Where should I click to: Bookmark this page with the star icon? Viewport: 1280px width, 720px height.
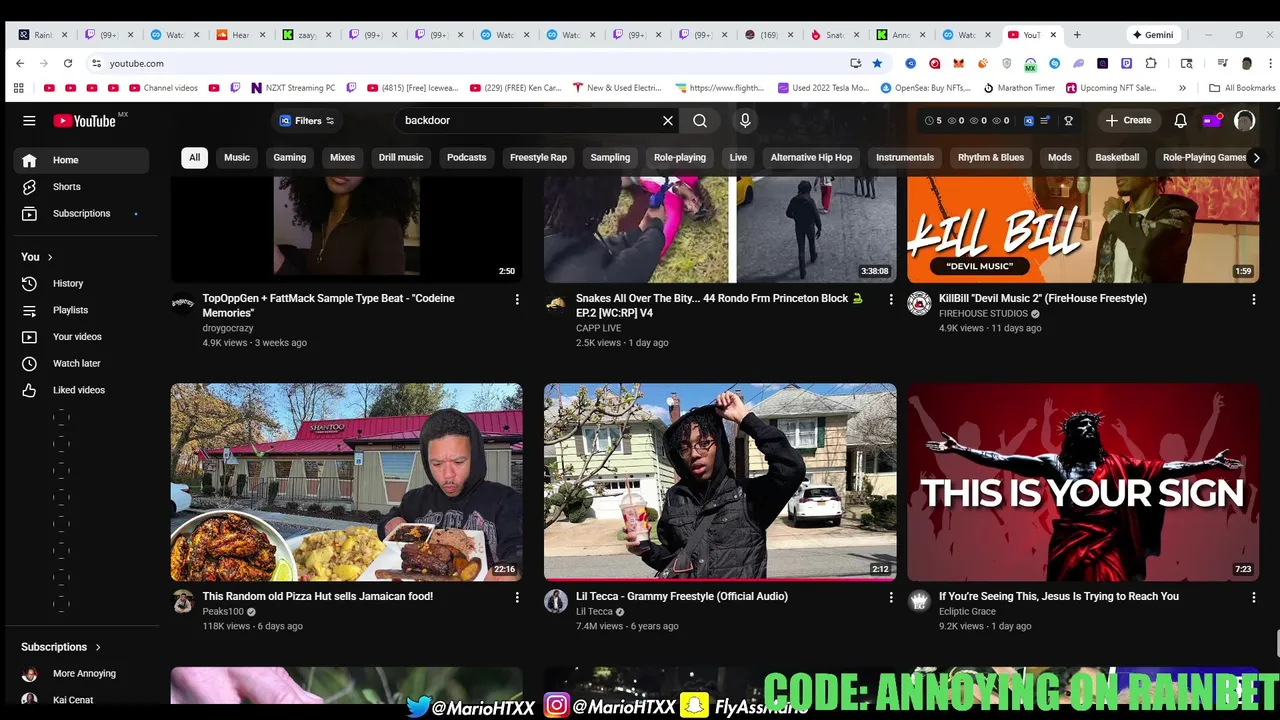[877, 63]
